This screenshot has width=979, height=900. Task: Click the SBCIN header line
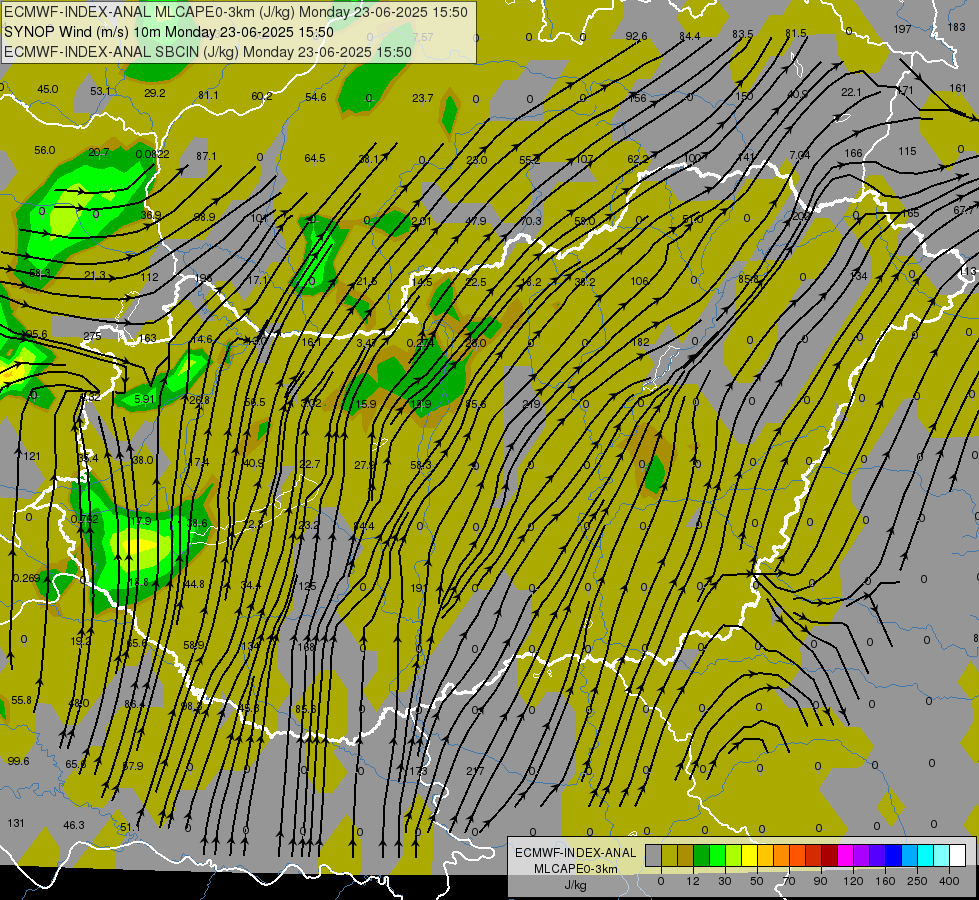[x=208, y=52]
